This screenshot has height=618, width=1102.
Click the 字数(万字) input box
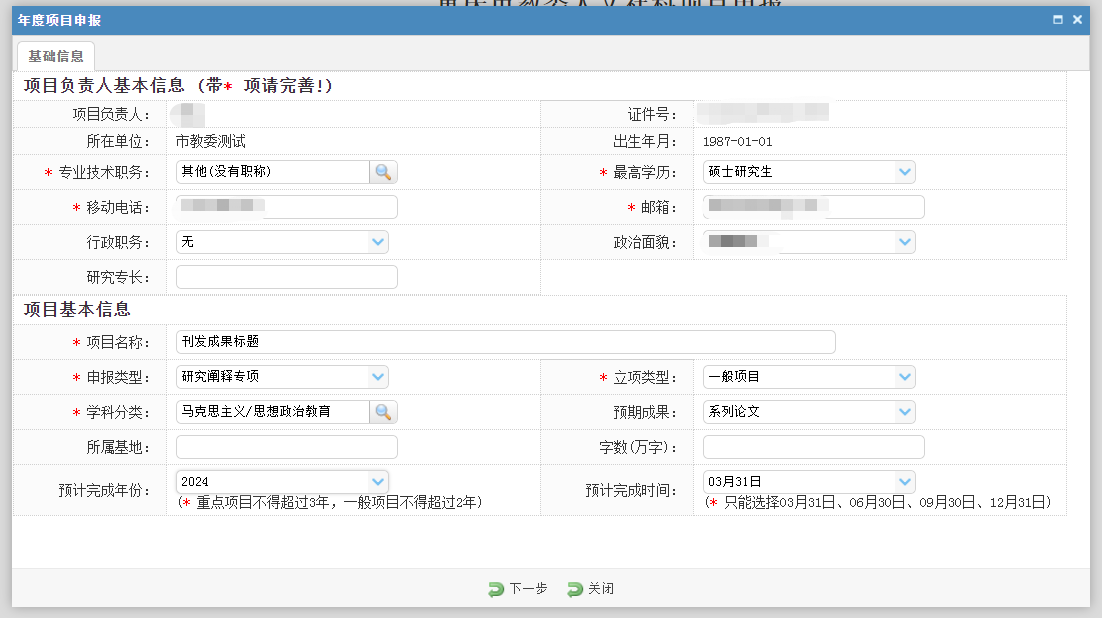pos(813,447)
